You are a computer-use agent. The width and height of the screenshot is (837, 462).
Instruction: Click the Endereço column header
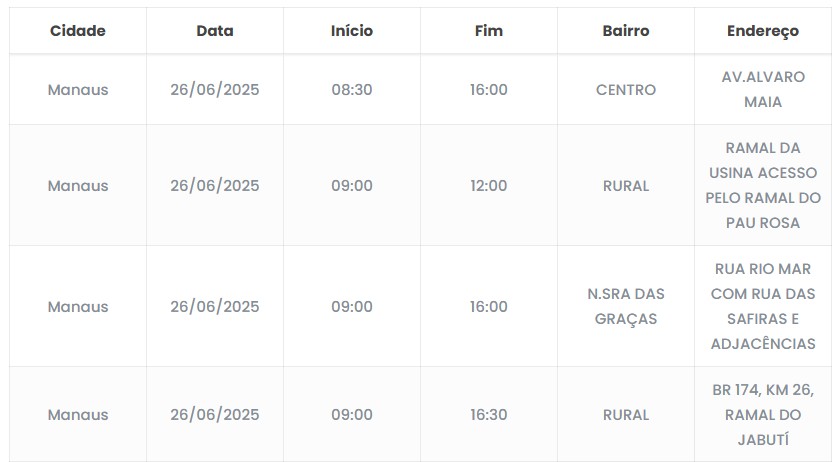763,31
